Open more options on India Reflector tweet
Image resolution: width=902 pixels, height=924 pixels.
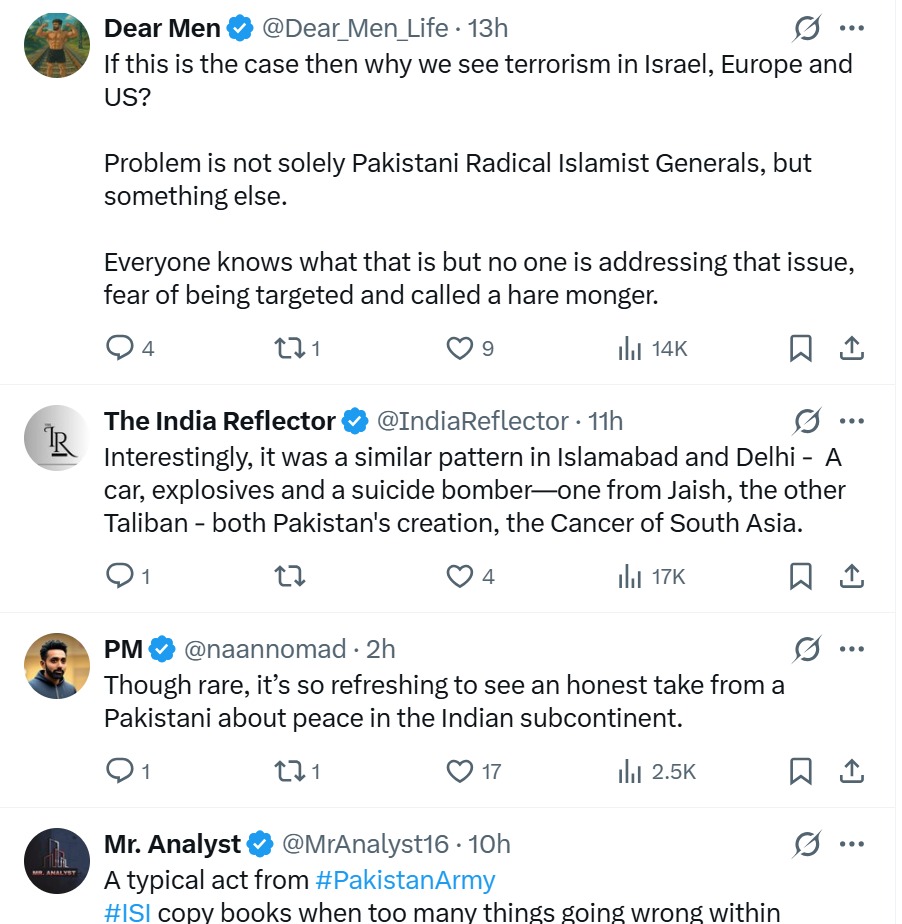[851, 421]
